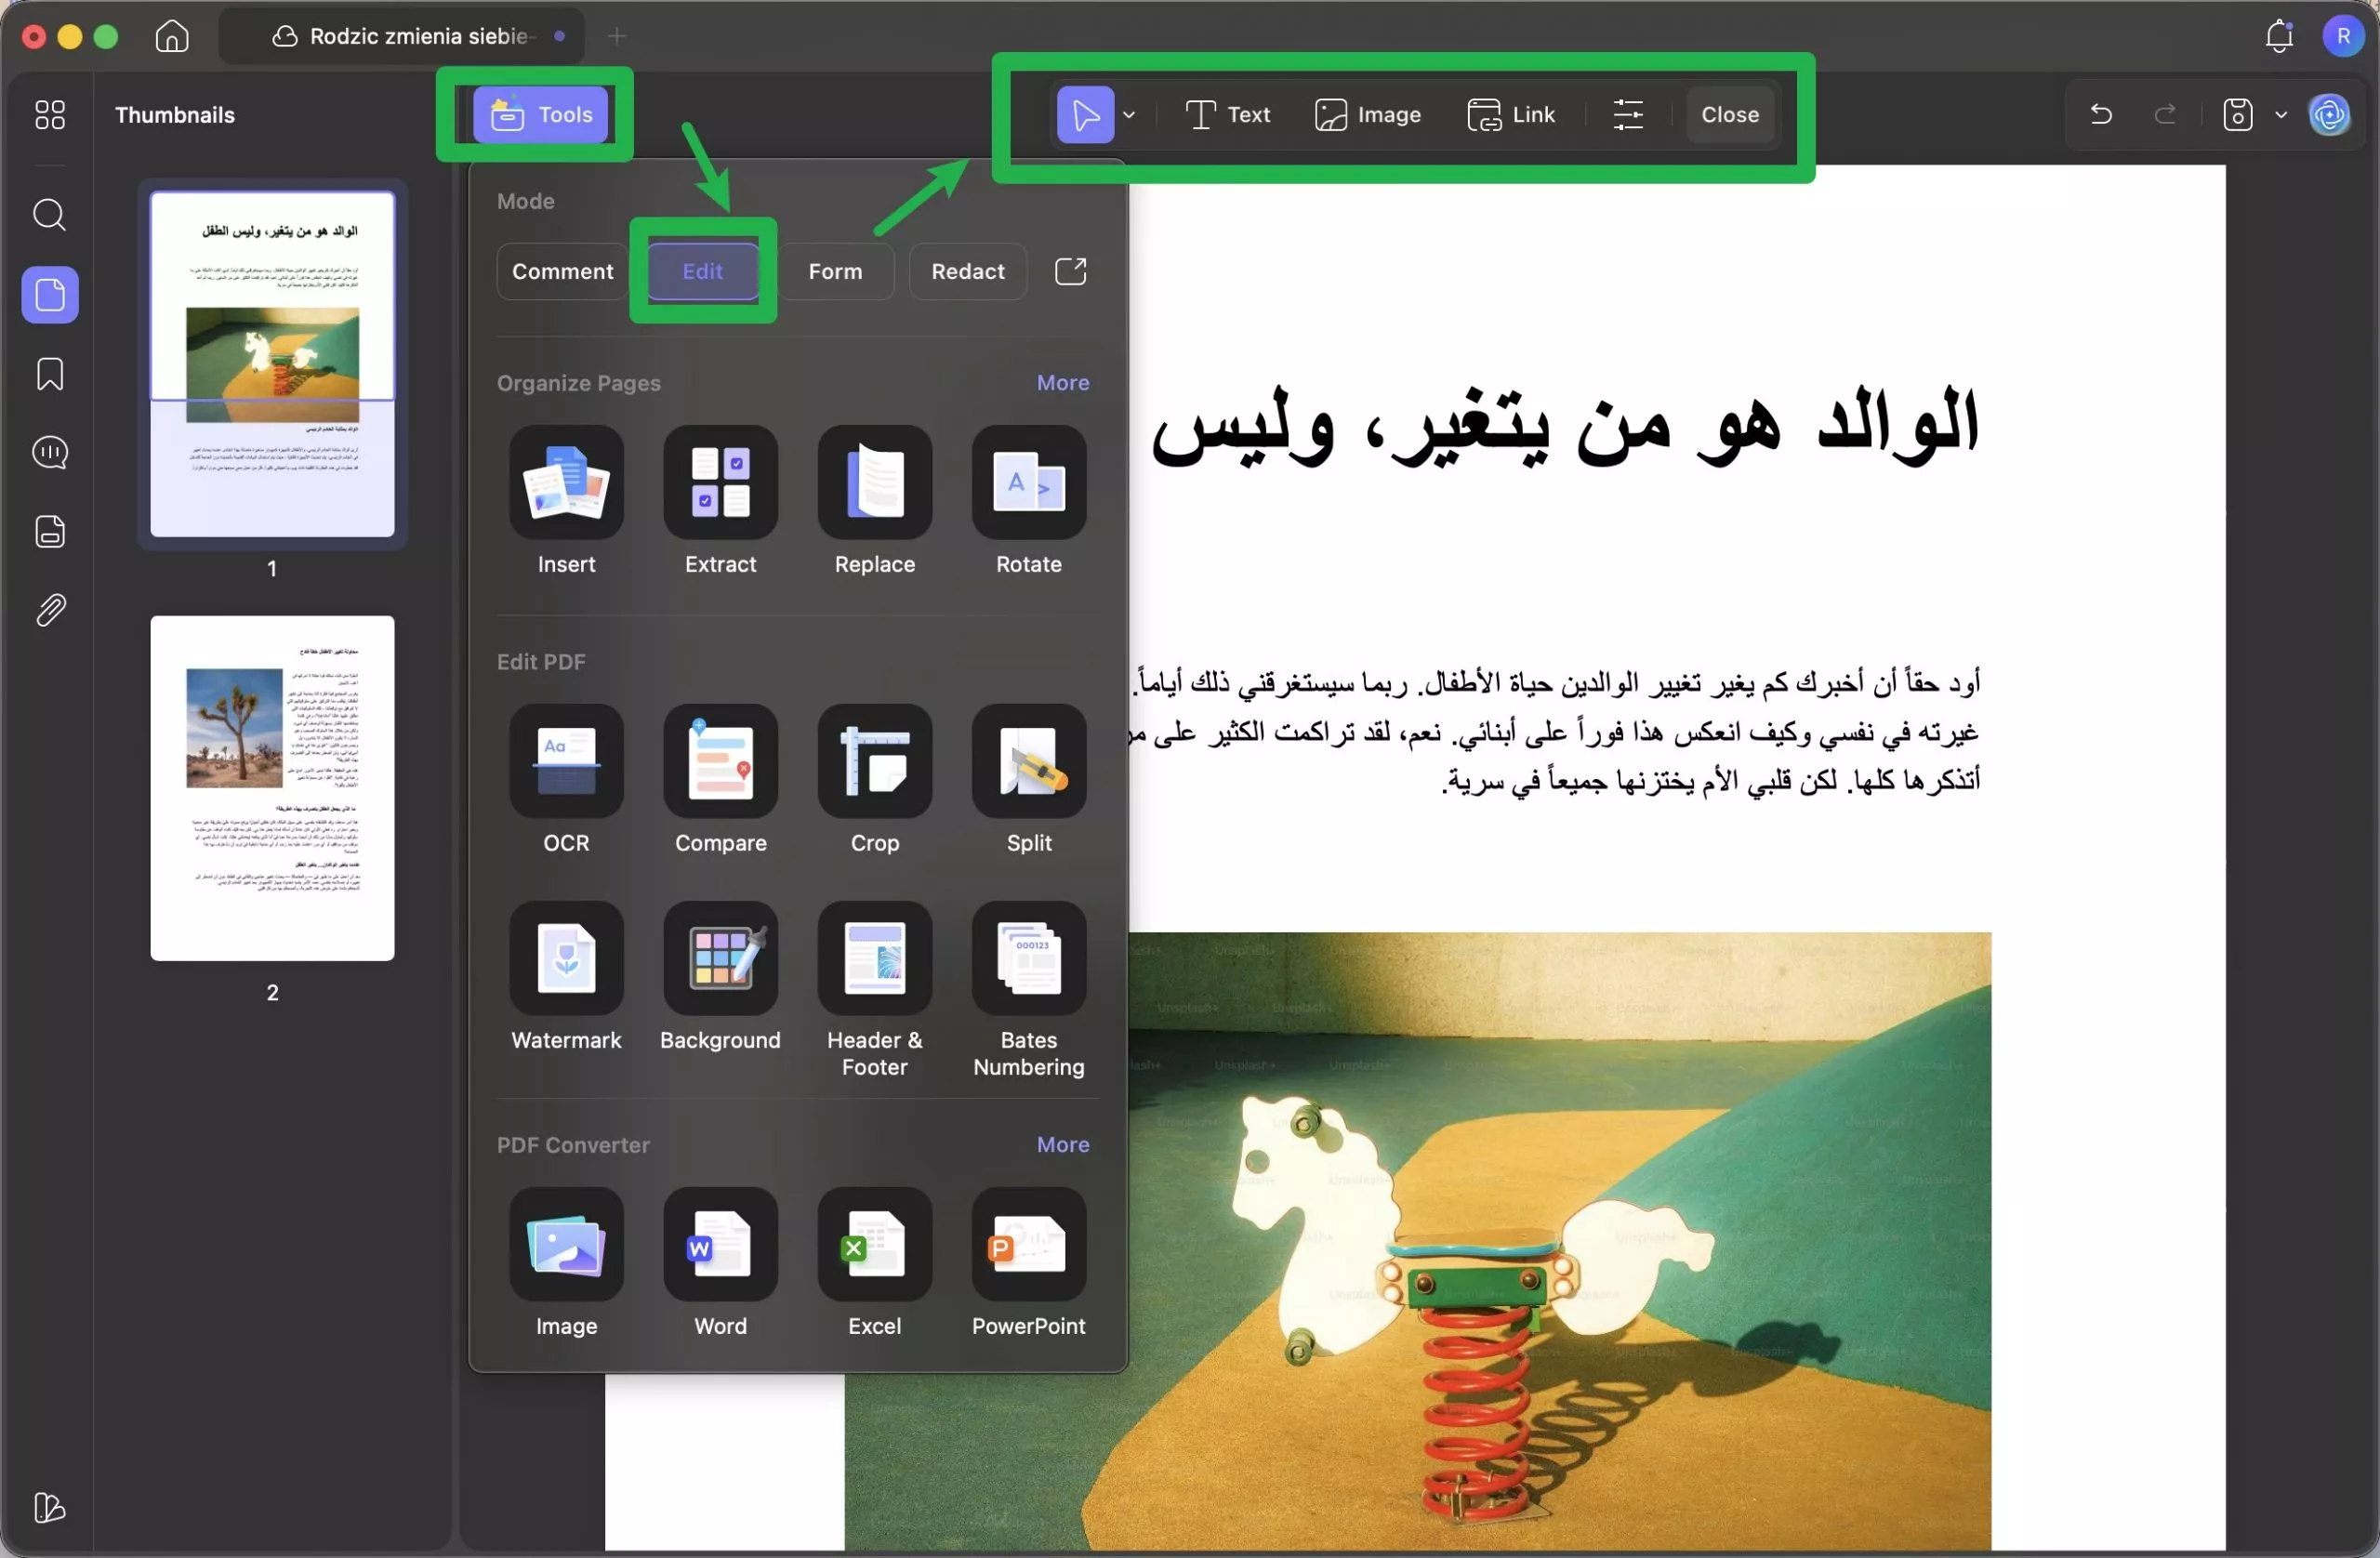Open the save options chevron

[x=2281, y=114]
